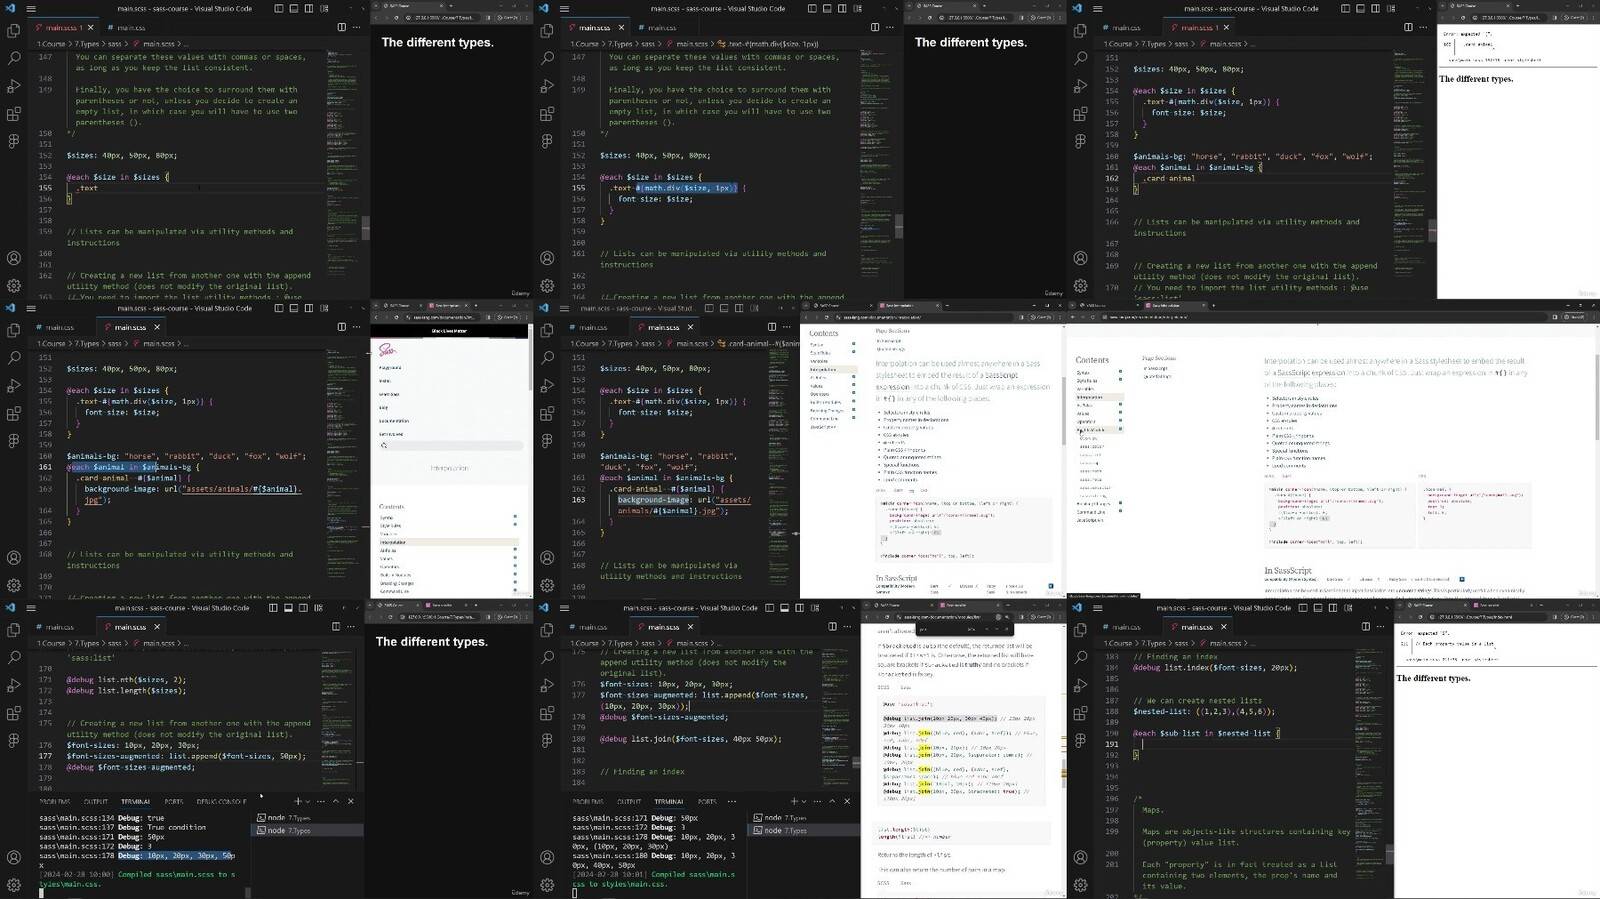Screen dimensions: 1600x899
Task: Open the launch-profile chevron in the bottom-middle terminal
Action: point(803,801)
